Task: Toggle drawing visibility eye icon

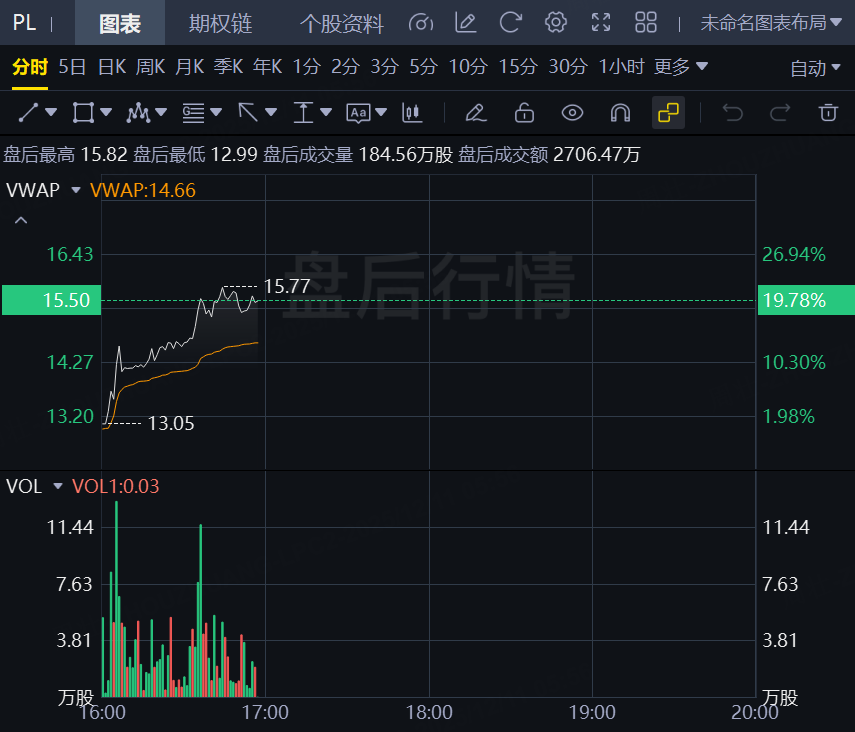Action: (572, 112)
